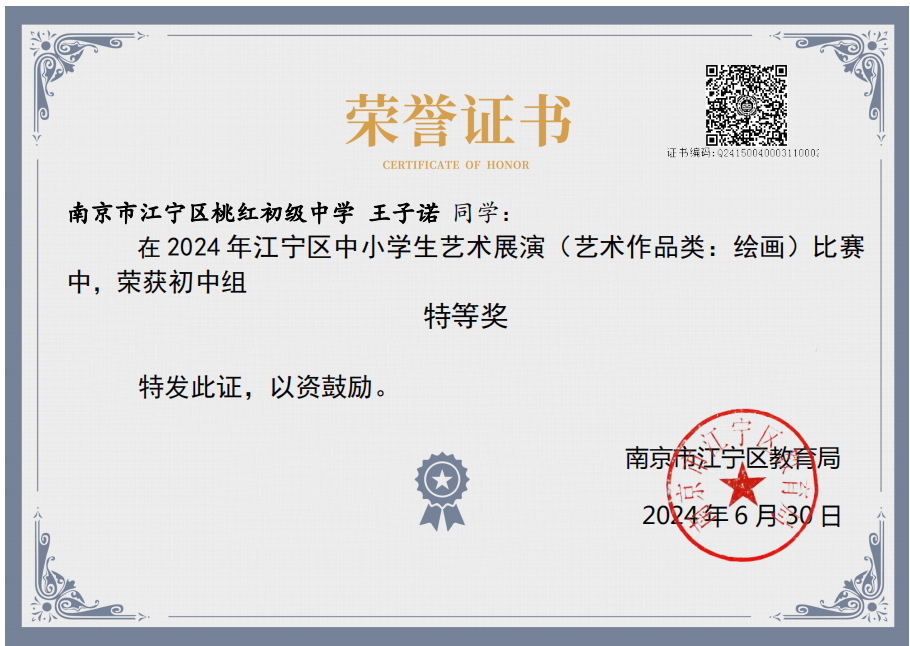Image resolution: width=910 pixels, height=646 pixels.
Task: Click the golden 荣誉证书 title
Action: click(457, 121)
